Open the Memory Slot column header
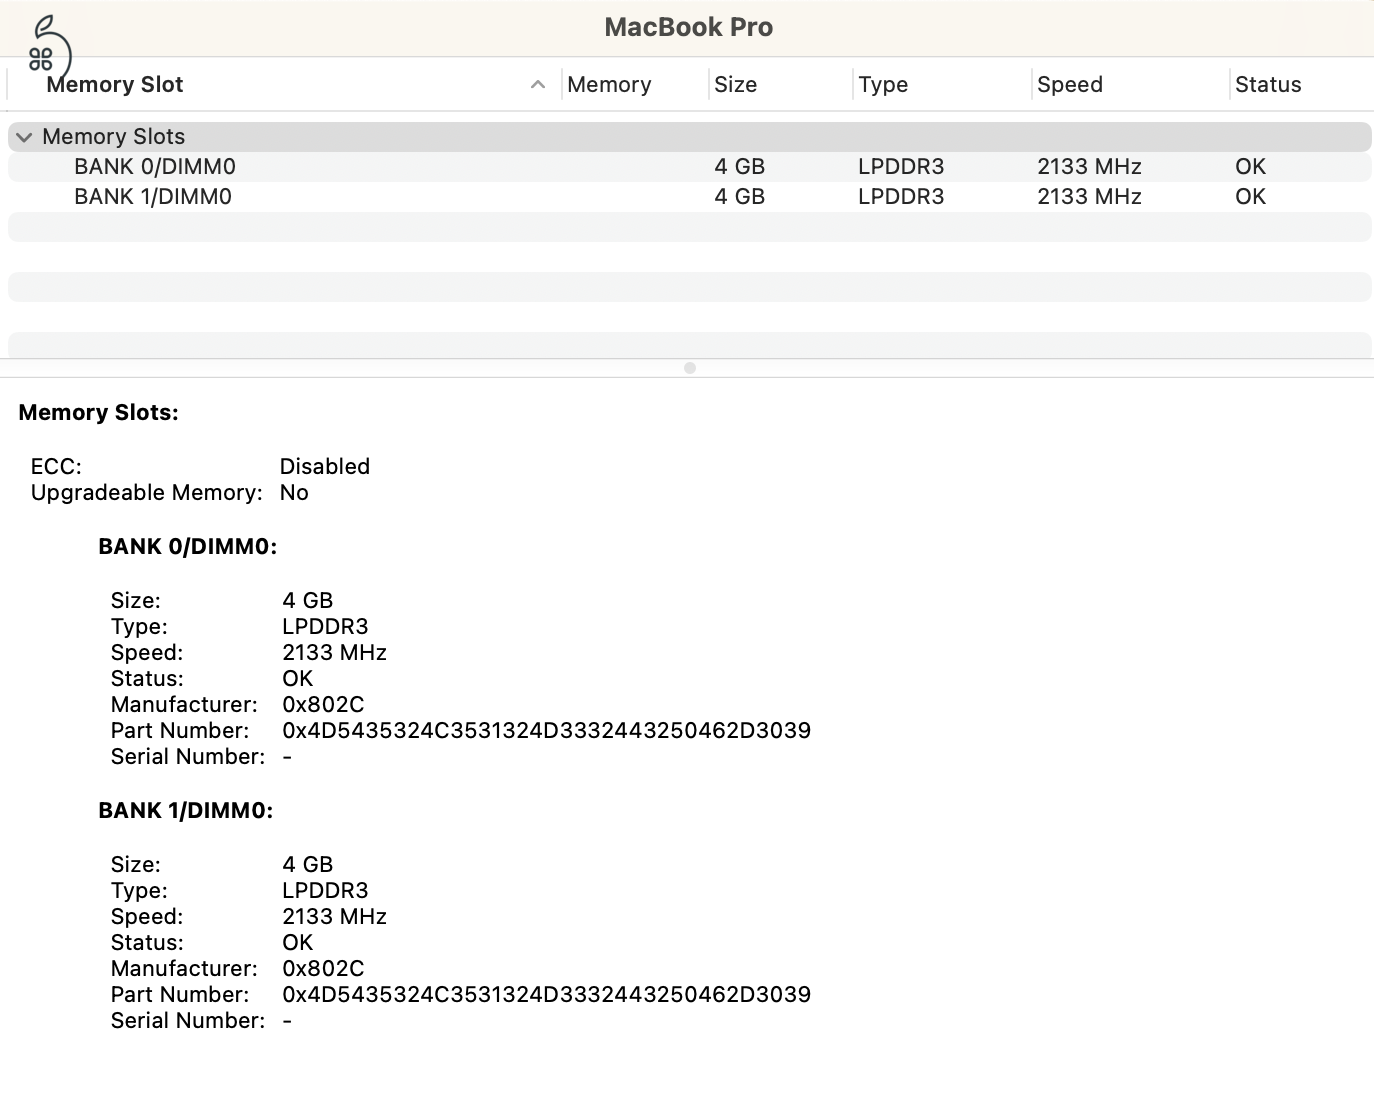This screenshot has width=1374, height=1108. pyautogui.click(x=115, y=84)
